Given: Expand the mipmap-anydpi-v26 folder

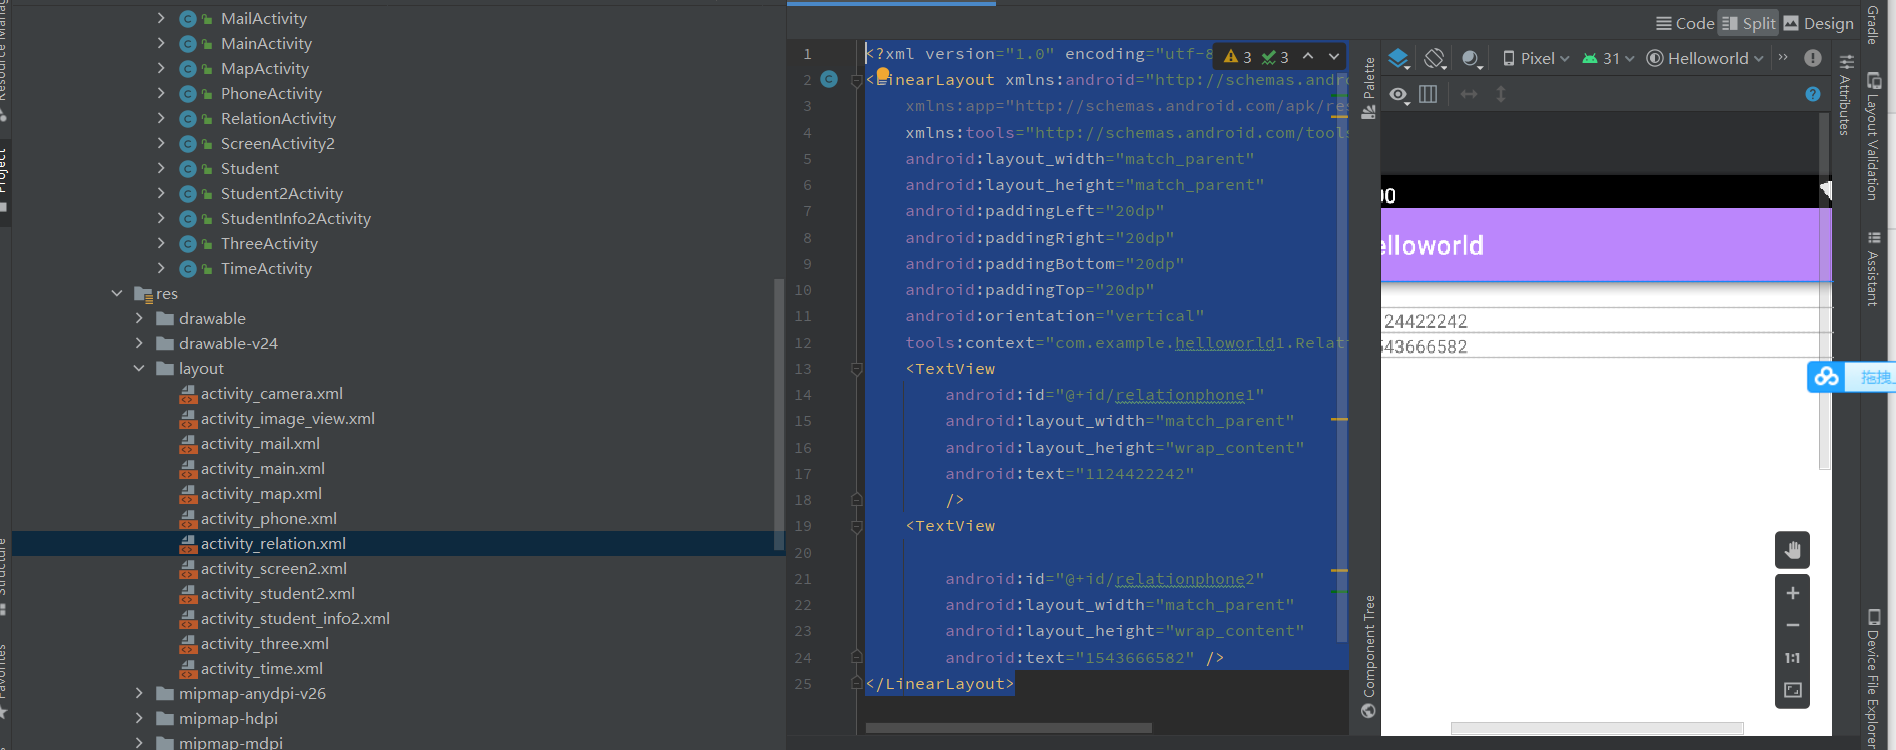Looking at the screenshot, I should [139, 694].
